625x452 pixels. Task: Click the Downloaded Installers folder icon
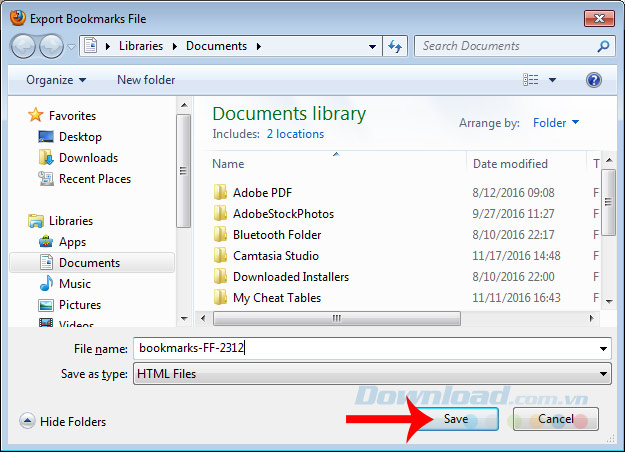(x=220, y=277)
